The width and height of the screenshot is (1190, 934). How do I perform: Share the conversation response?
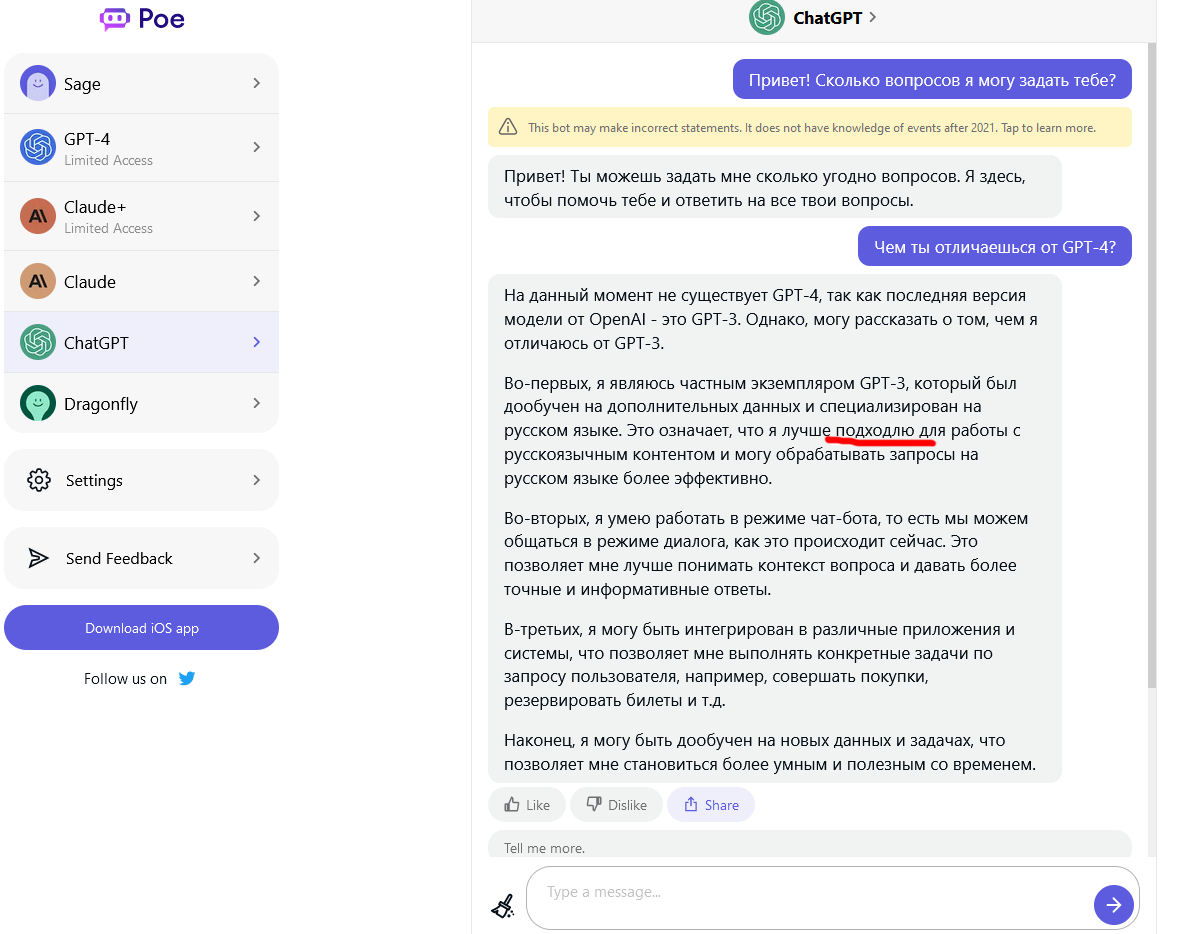711,805
